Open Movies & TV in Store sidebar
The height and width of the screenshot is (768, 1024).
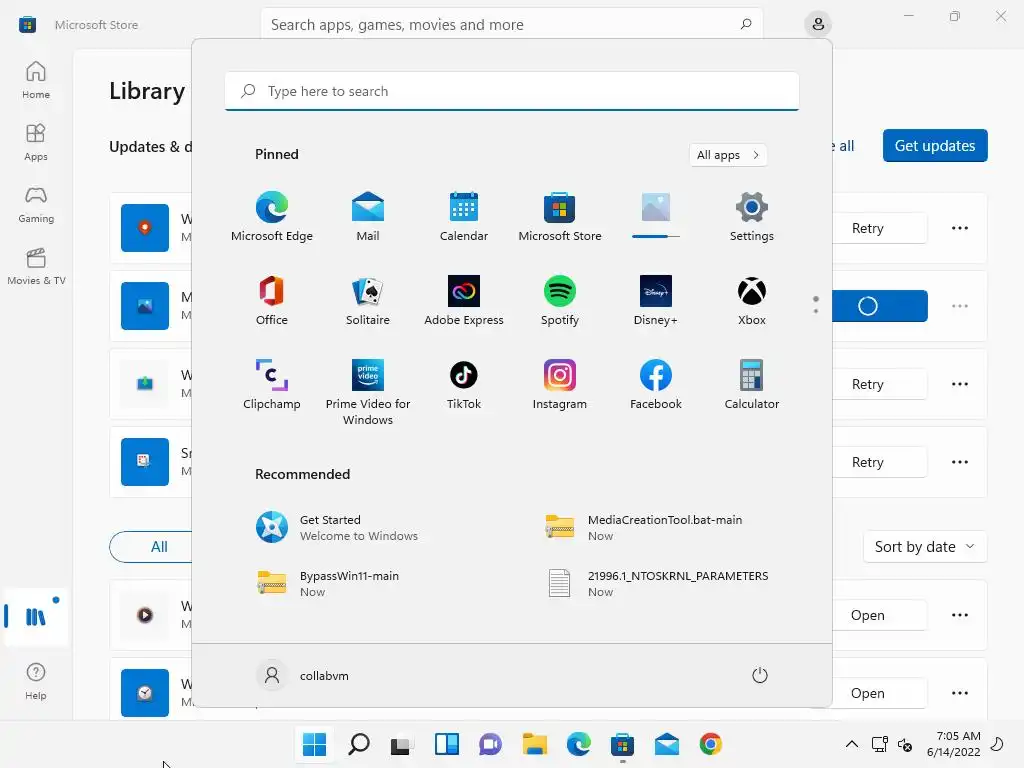[x=36, y=266]
